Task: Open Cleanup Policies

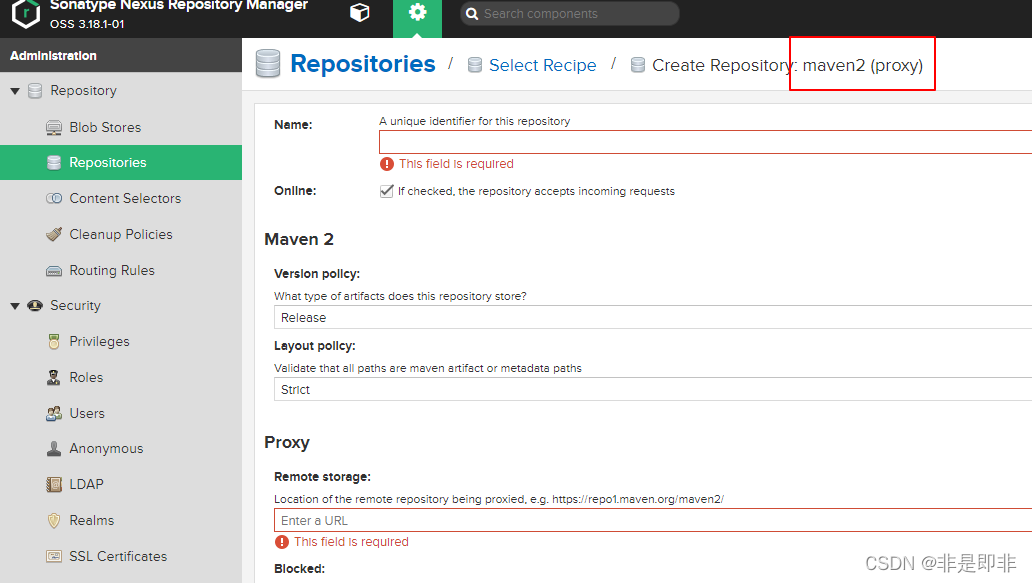Action: (121, 234)
